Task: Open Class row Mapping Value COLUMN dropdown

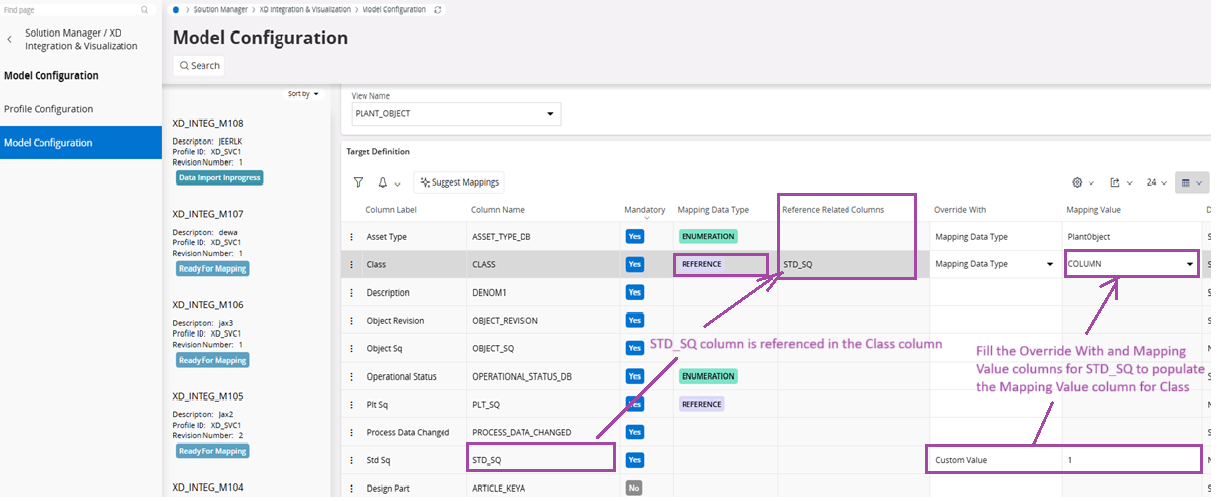Action: 1189,264
